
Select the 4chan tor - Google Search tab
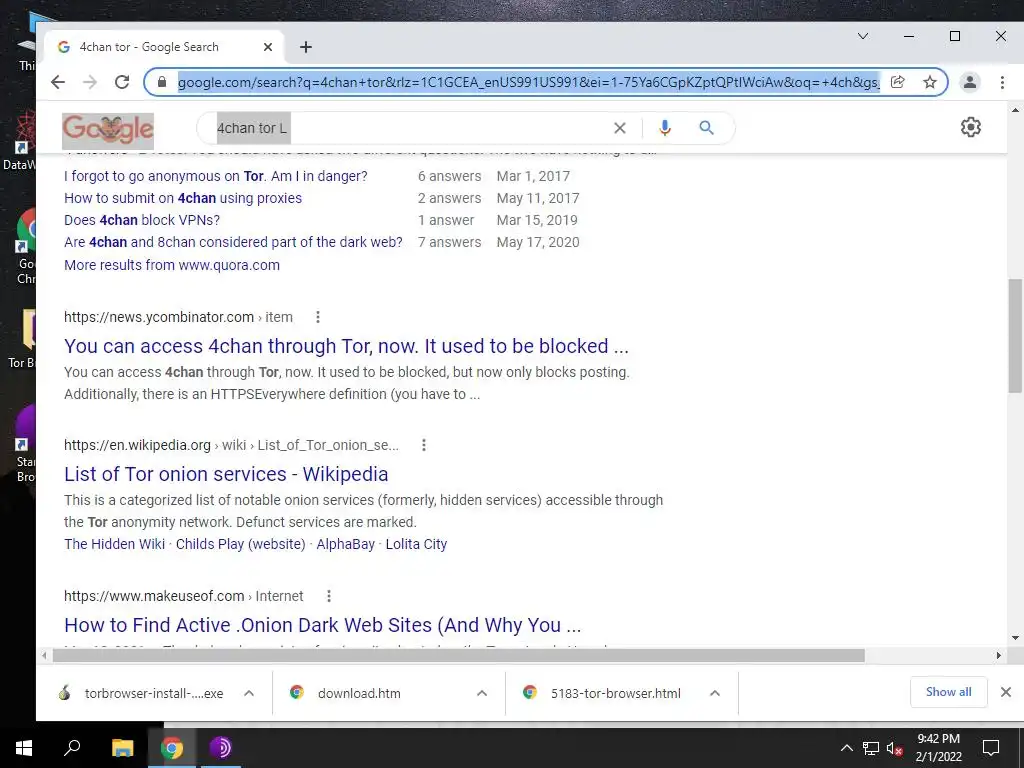tap(165, 47)
